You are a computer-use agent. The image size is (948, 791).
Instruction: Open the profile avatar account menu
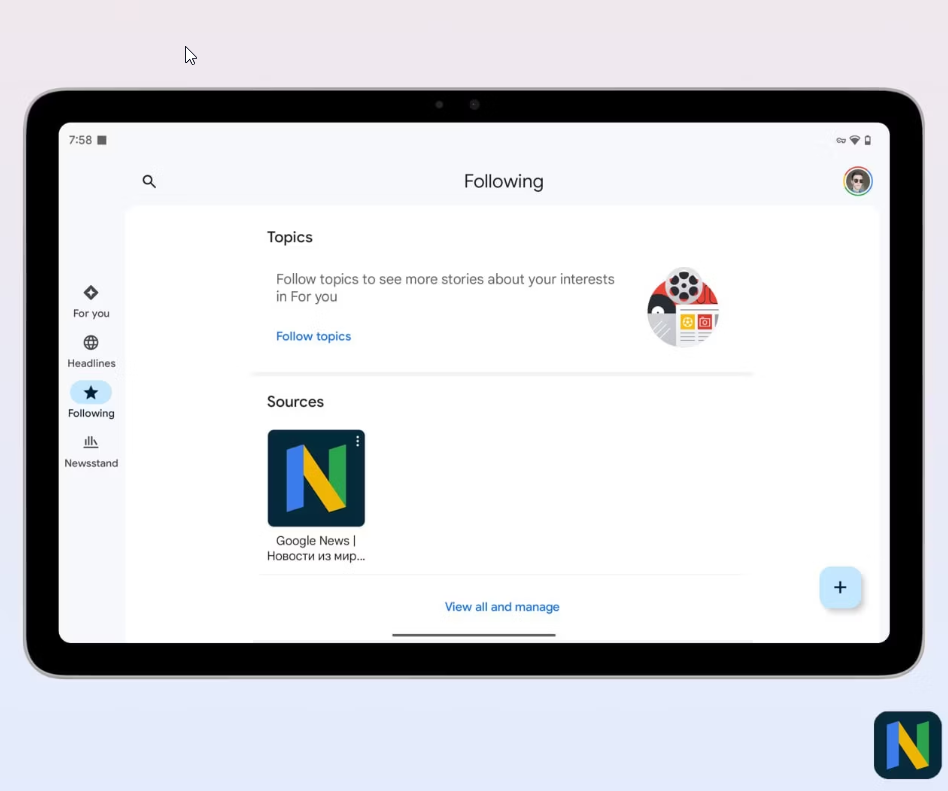coord(857,181)
